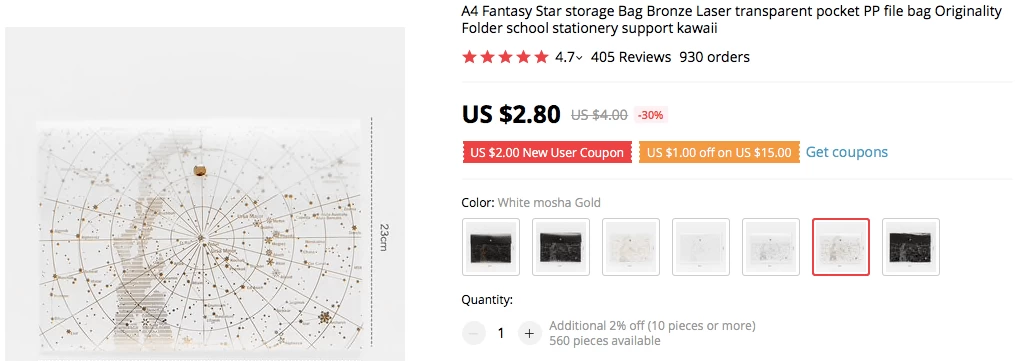Click the five red rating stars

pos(506,58)
